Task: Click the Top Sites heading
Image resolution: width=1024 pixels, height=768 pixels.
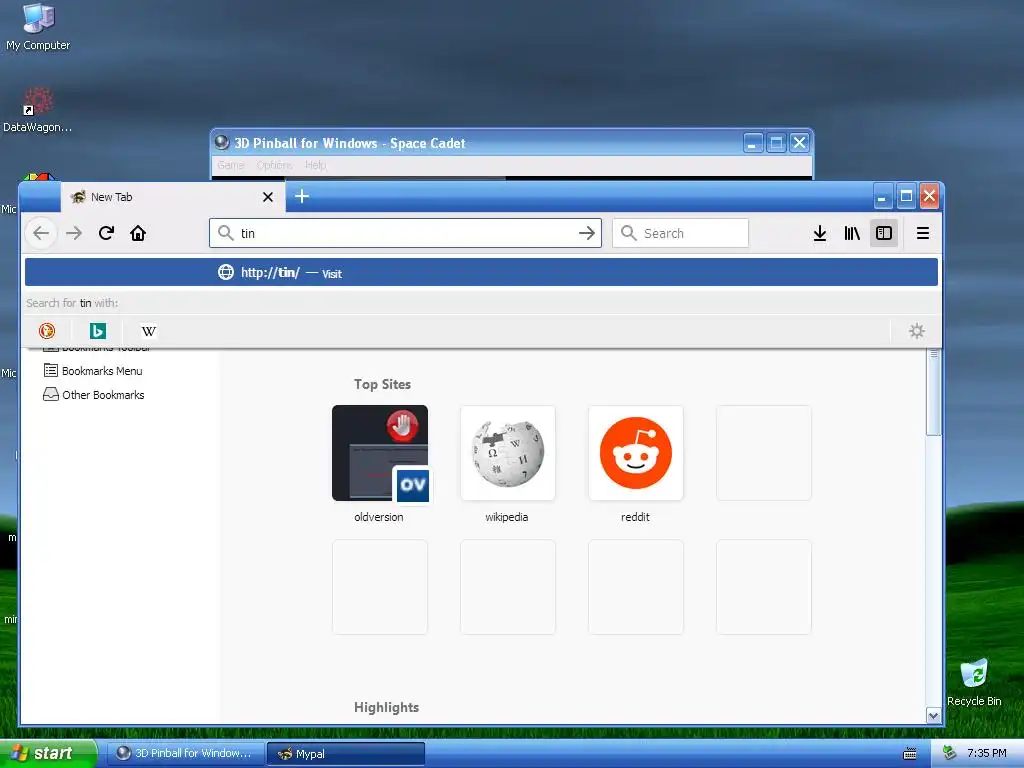Action: [382, 385]
